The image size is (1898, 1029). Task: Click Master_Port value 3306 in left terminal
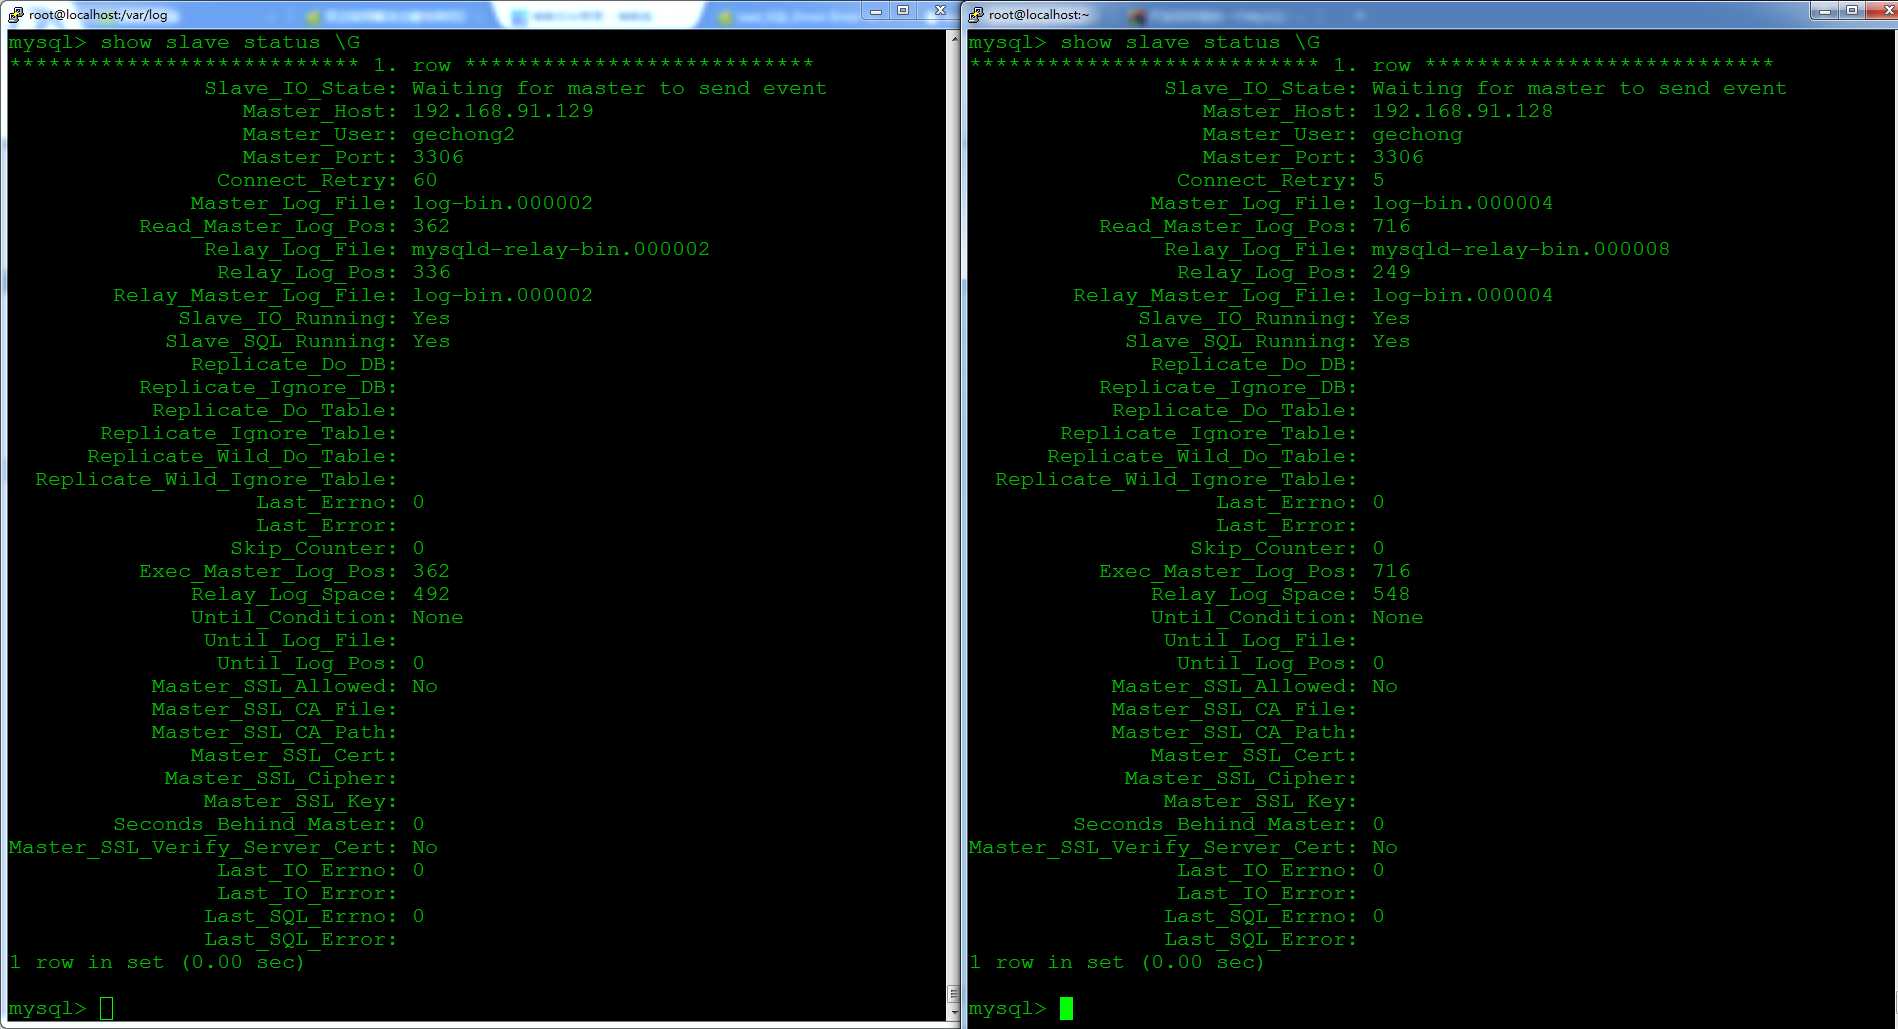pyautogui.click(x=438, y=157)
